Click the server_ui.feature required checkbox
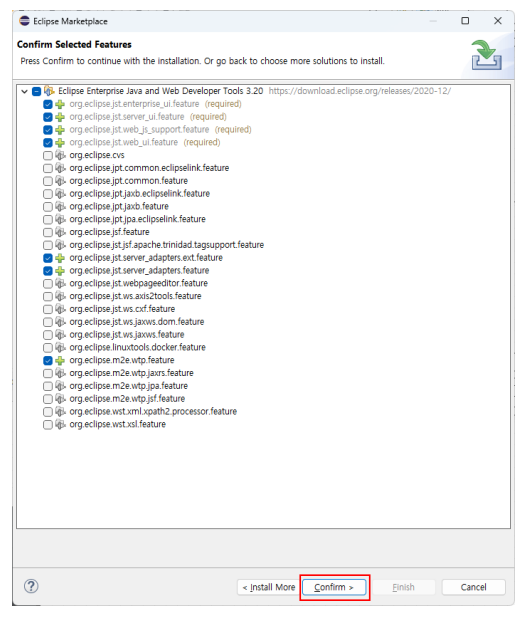 coord(48,117)
